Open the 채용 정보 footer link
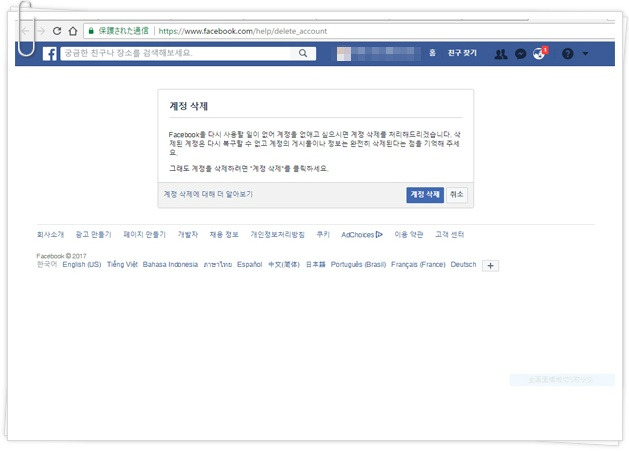Screen dimensions: 629x451 224,234
